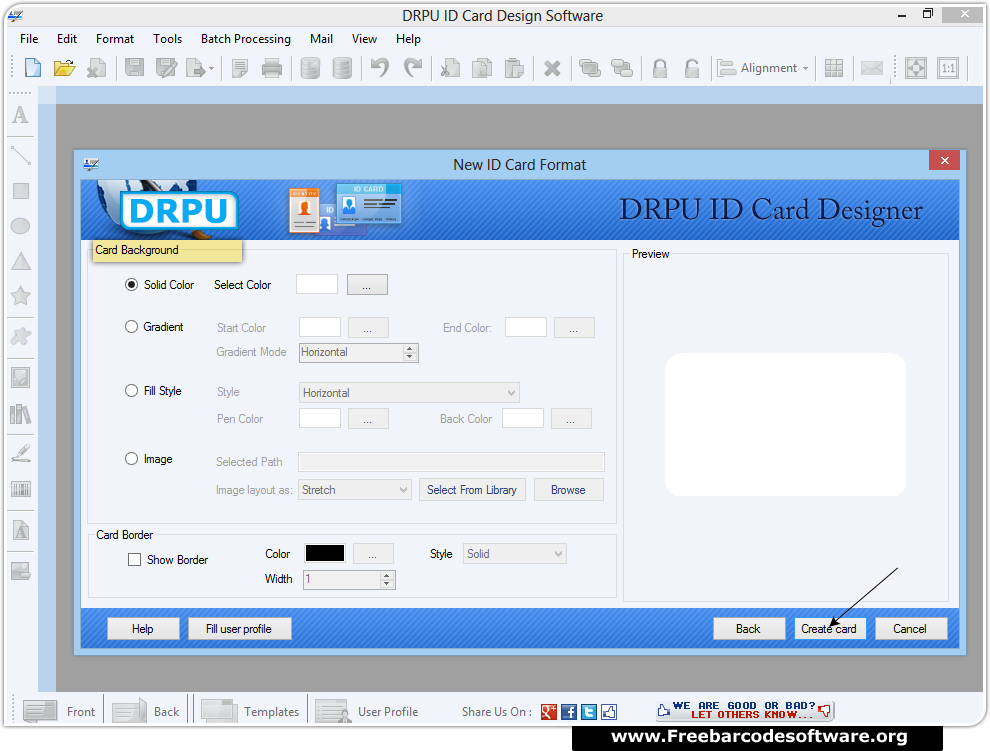Select the Gradient radio button

(x=131, y=327)
